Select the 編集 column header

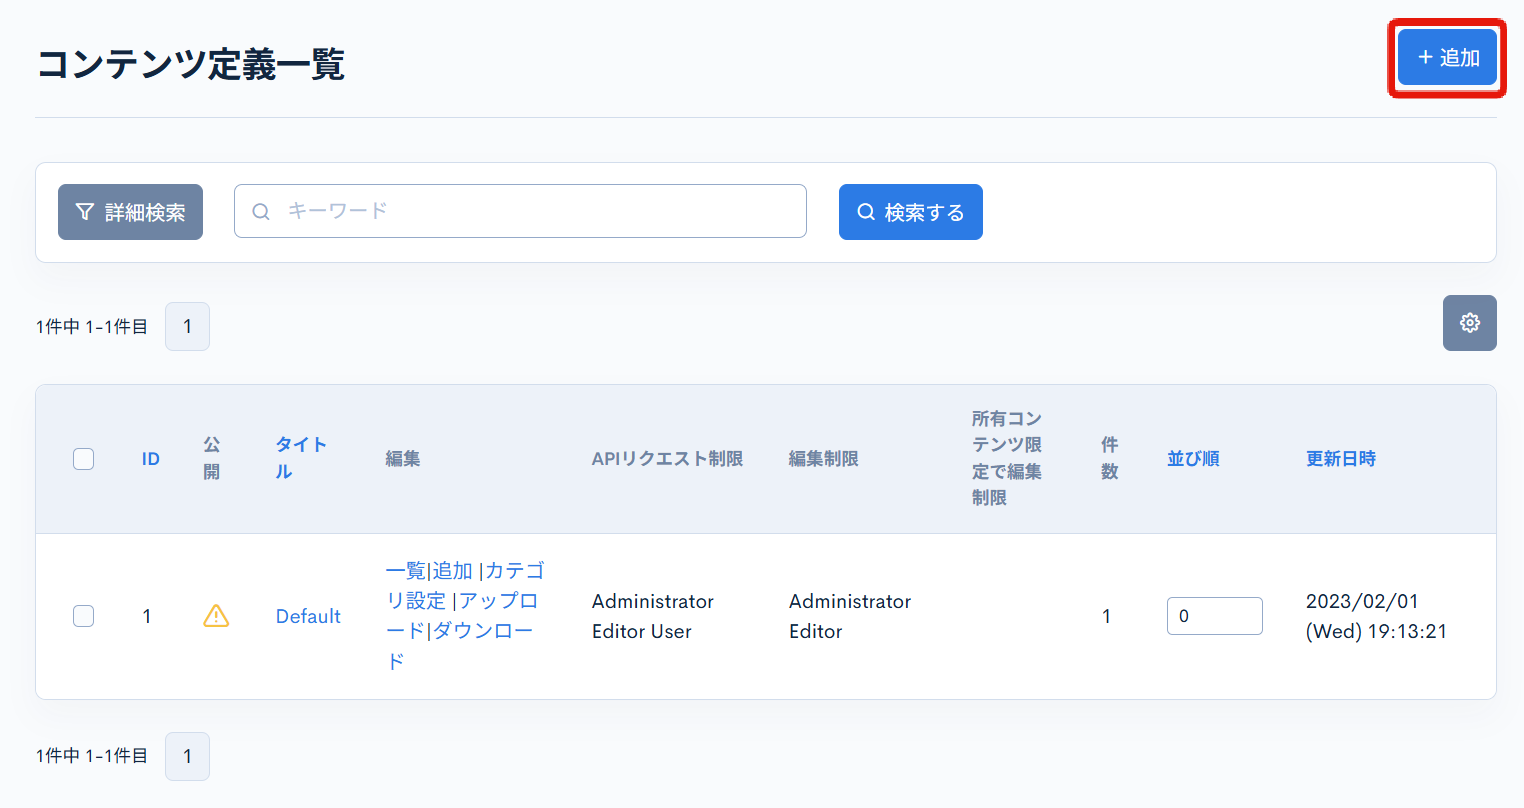403,459
